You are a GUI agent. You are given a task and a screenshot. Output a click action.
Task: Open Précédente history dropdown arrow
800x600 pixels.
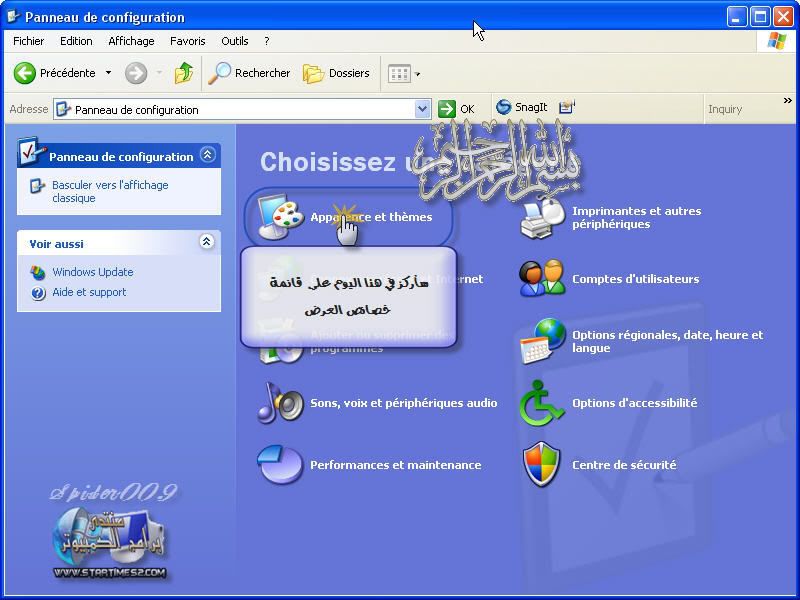coord(108,73)
